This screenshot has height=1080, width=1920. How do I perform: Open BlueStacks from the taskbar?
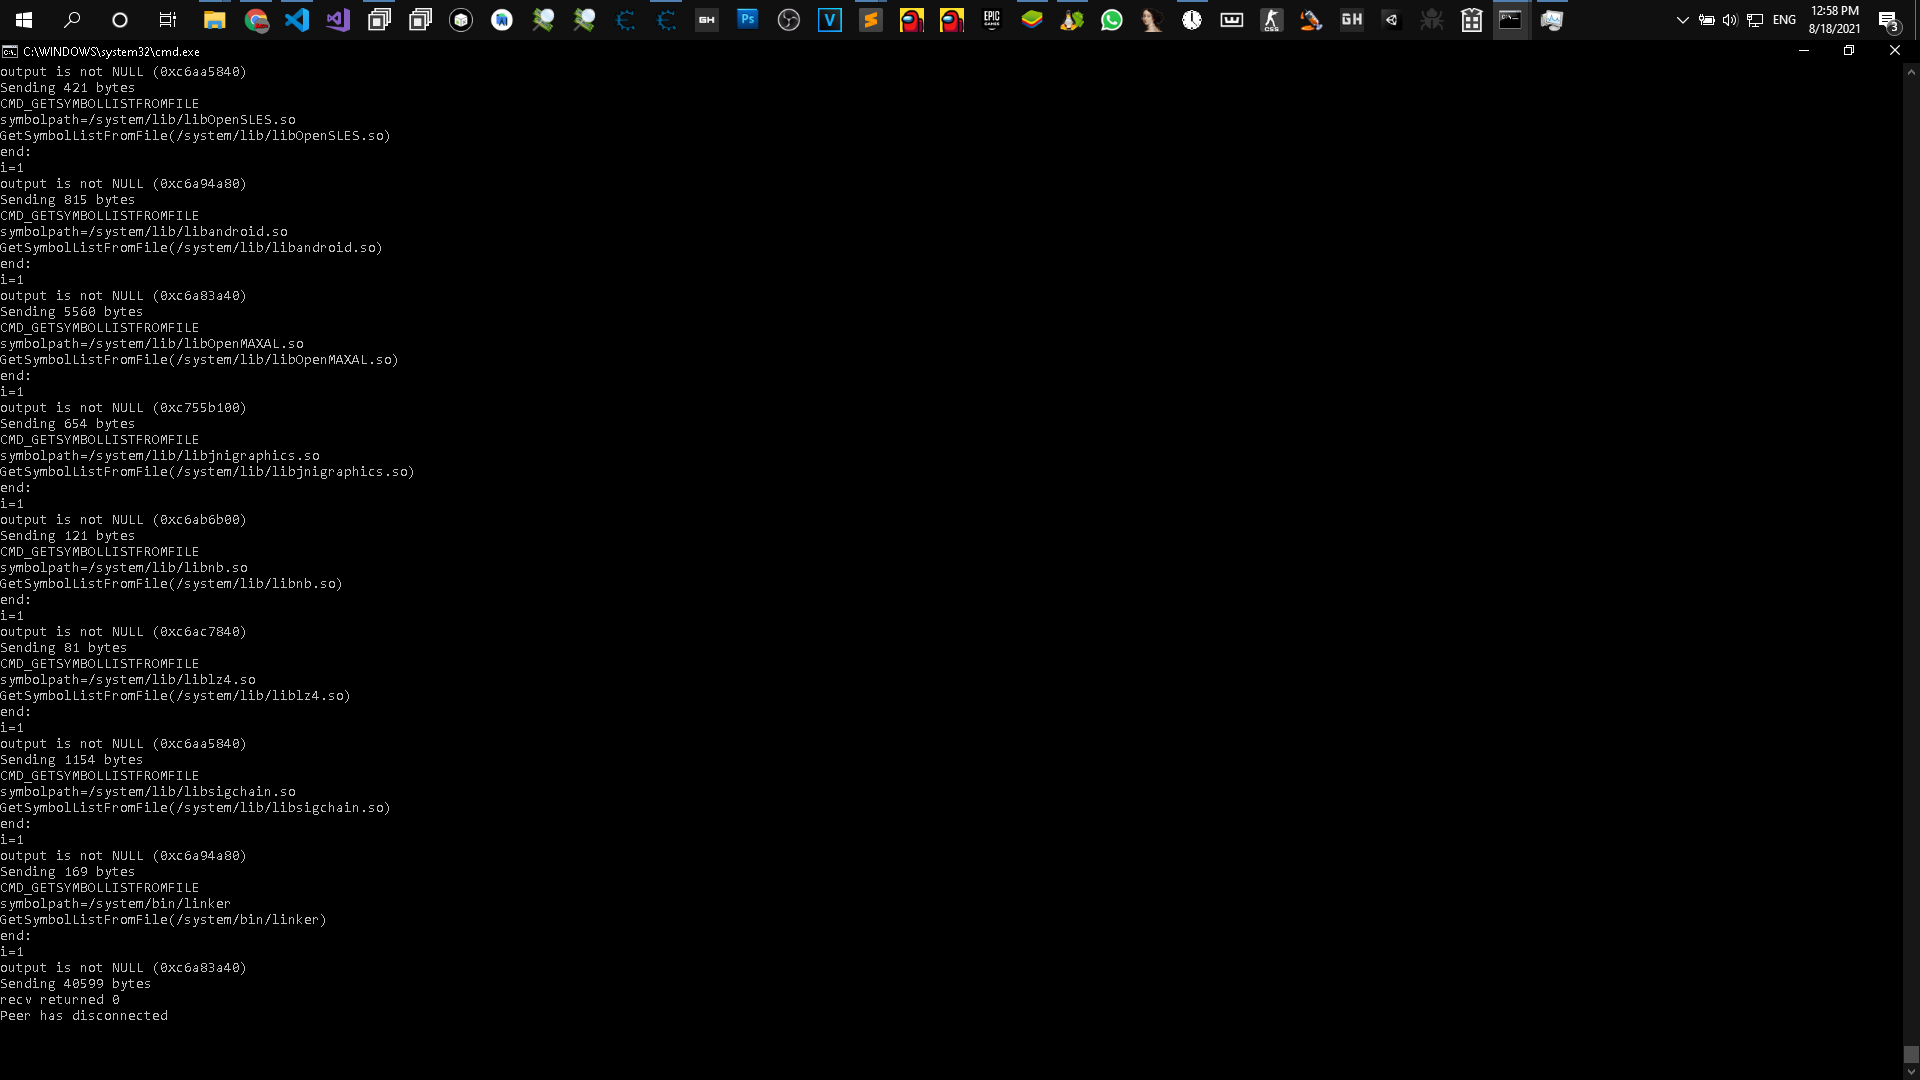coord(1031,19)
